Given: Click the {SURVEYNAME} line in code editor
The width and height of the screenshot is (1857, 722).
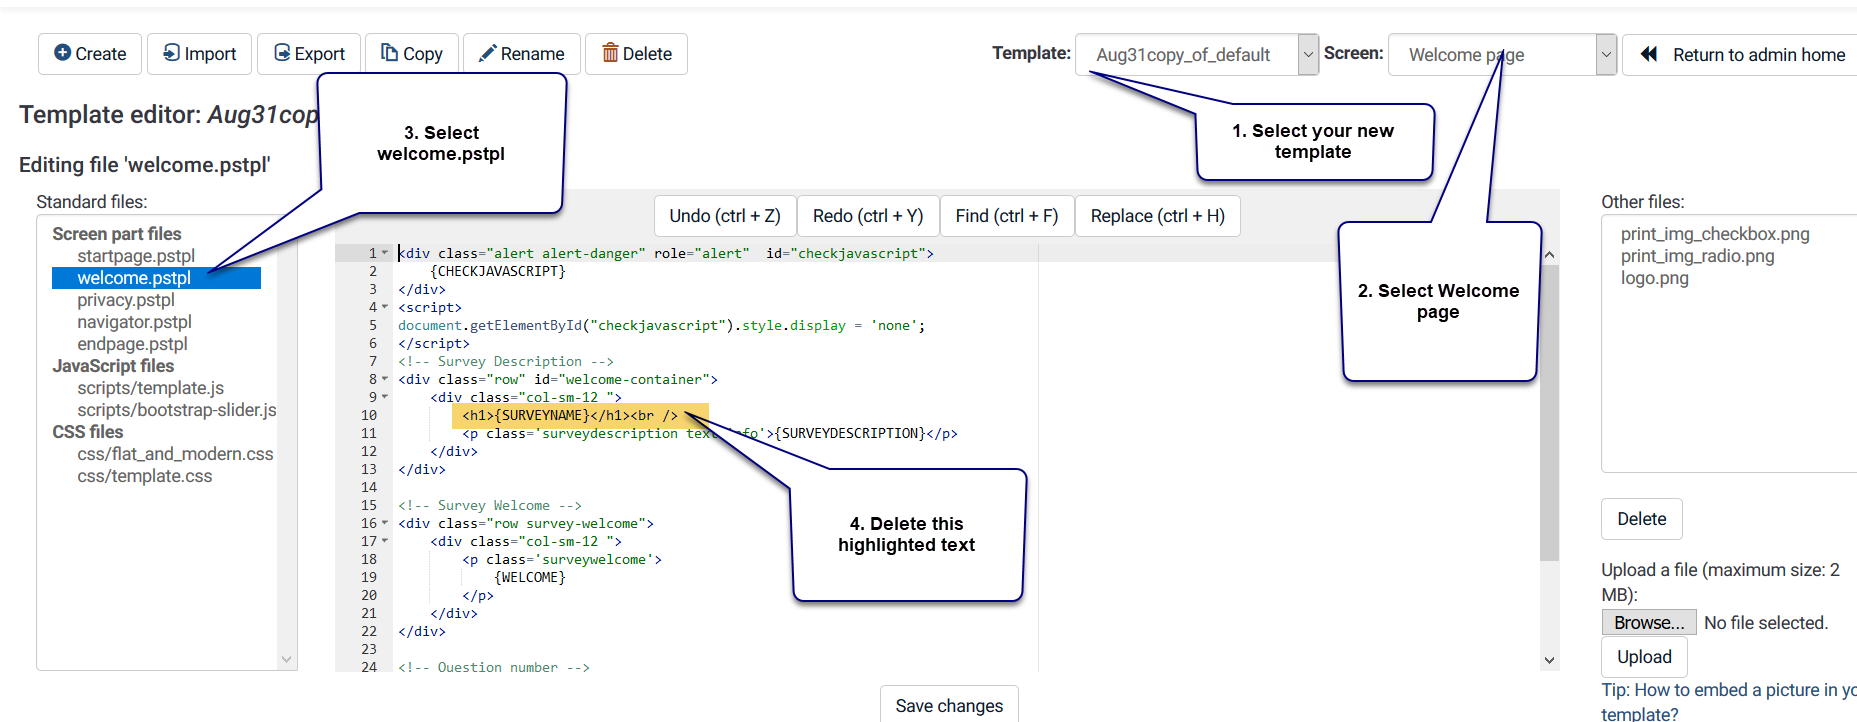Looking at the screenshot, I should (570, 415).
